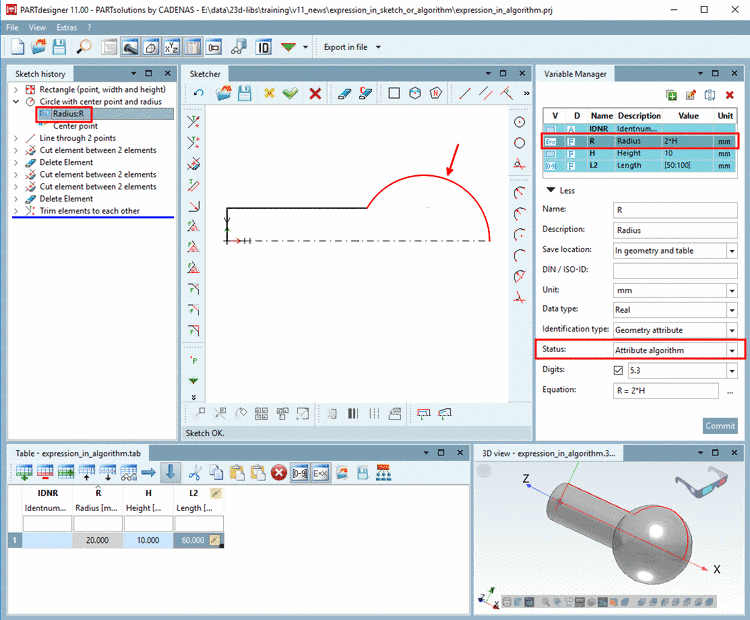Toggle the XYZ coordinates toolbar button
The height and width of the screenshot is (620, 750).
tap(172, 47)
